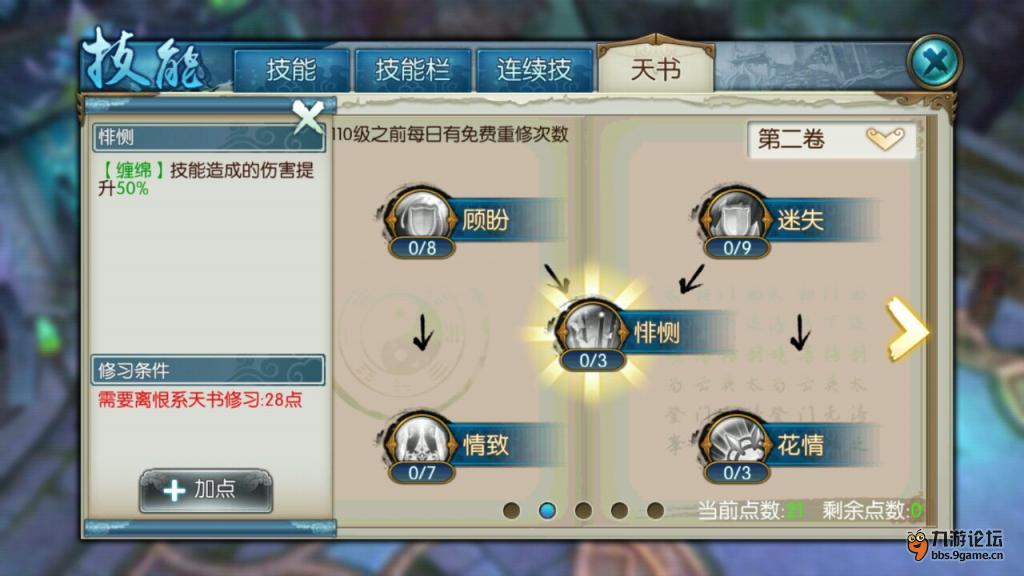Open the 第二卷 volume dropdown
The width and height of the screenshot is (1024, 576).
click(831, 140)
